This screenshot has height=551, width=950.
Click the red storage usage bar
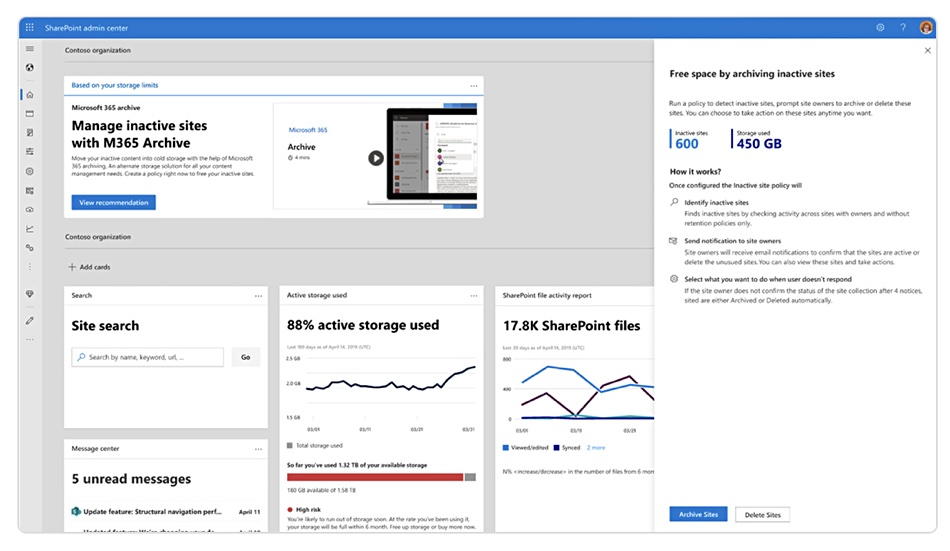point(375,477)
